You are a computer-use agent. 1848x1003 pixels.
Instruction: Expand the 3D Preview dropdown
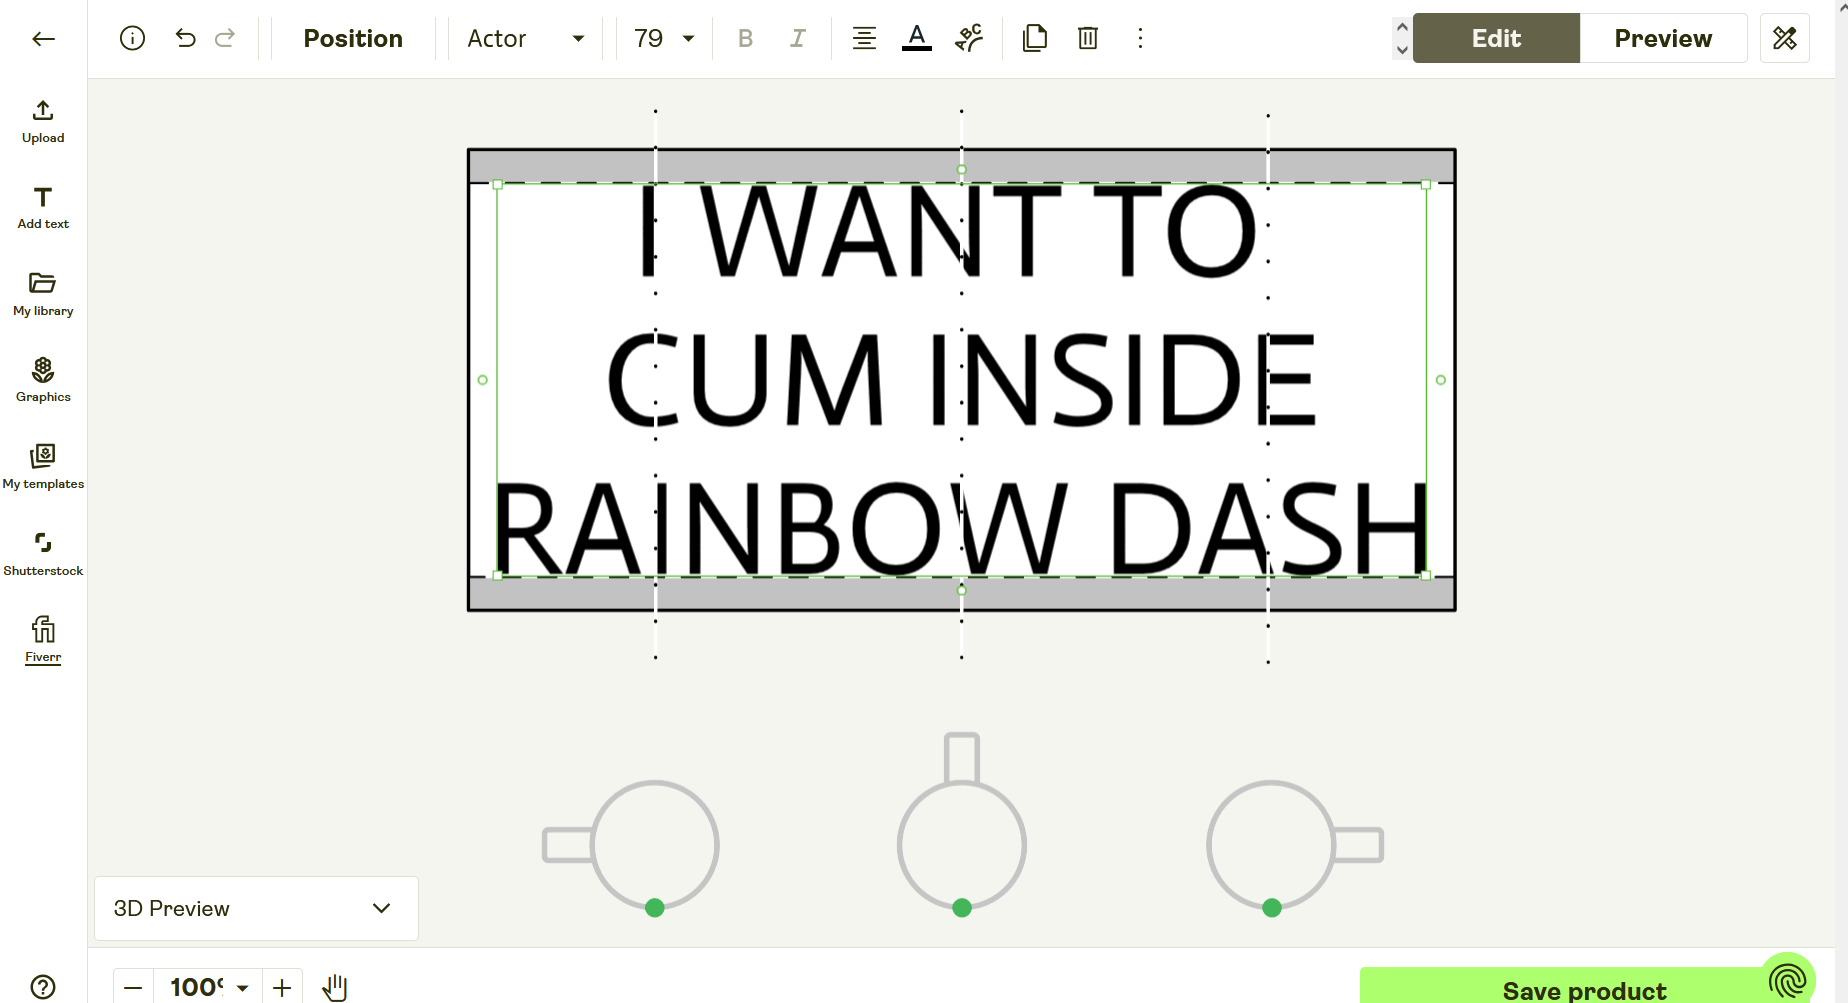coord(256,908)
